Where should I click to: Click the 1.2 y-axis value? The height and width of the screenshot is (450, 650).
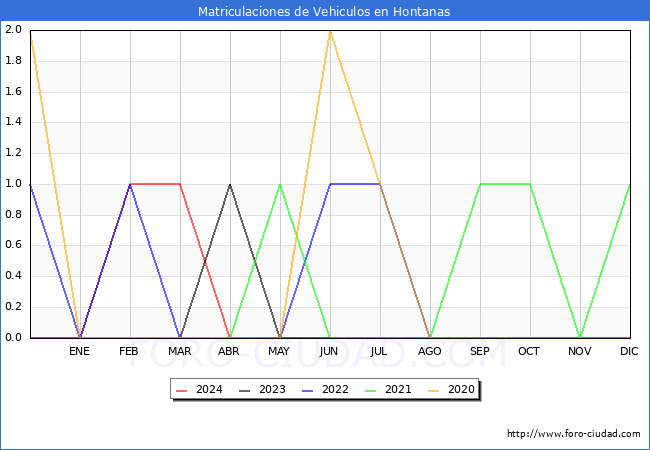[x=13, y=152]
